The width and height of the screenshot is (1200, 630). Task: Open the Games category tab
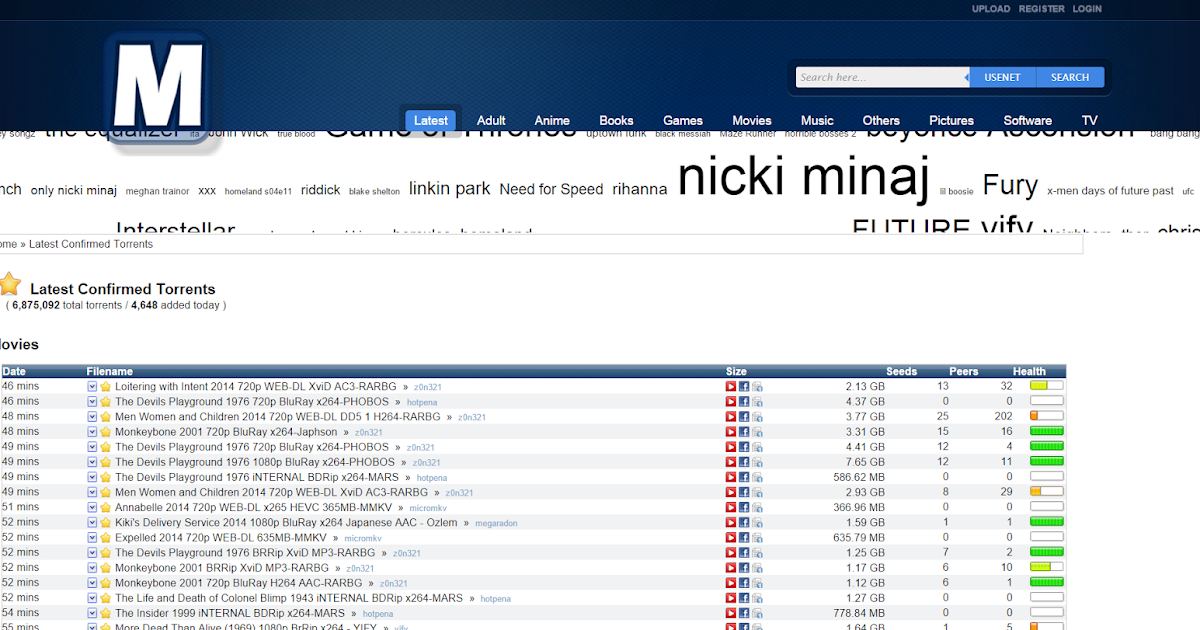683,120
